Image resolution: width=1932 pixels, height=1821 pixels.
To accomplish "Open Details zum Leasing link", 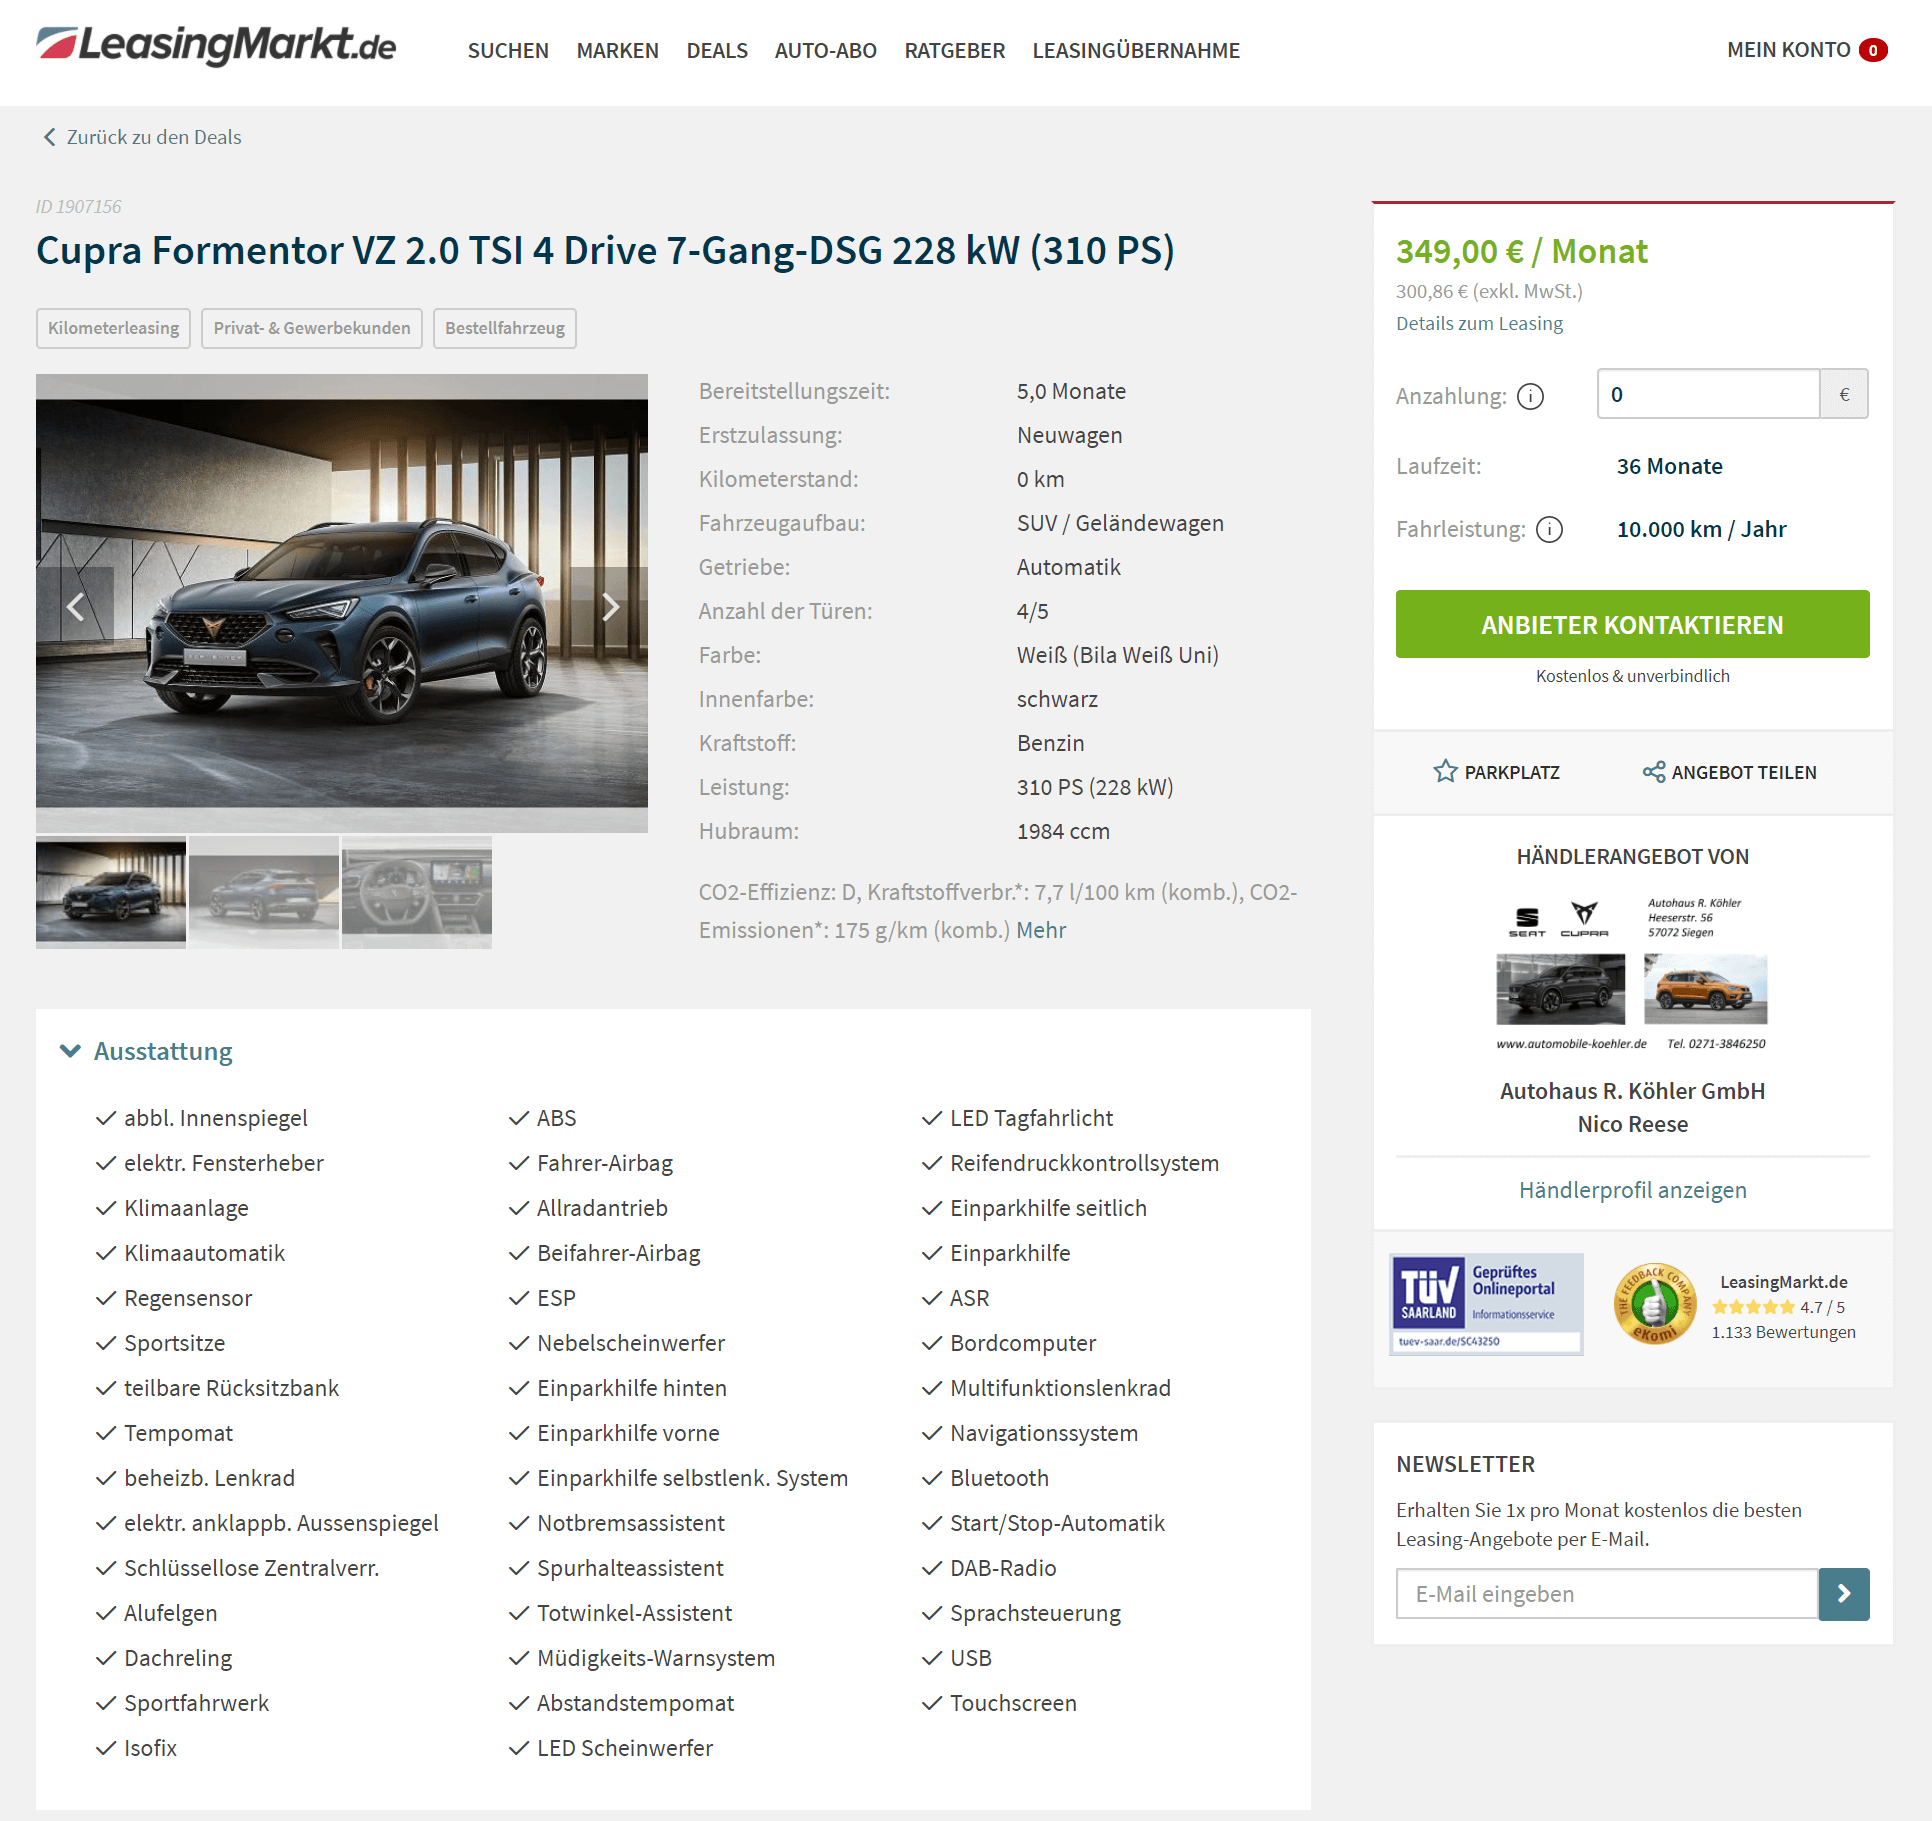I will tap(1479, 323).
